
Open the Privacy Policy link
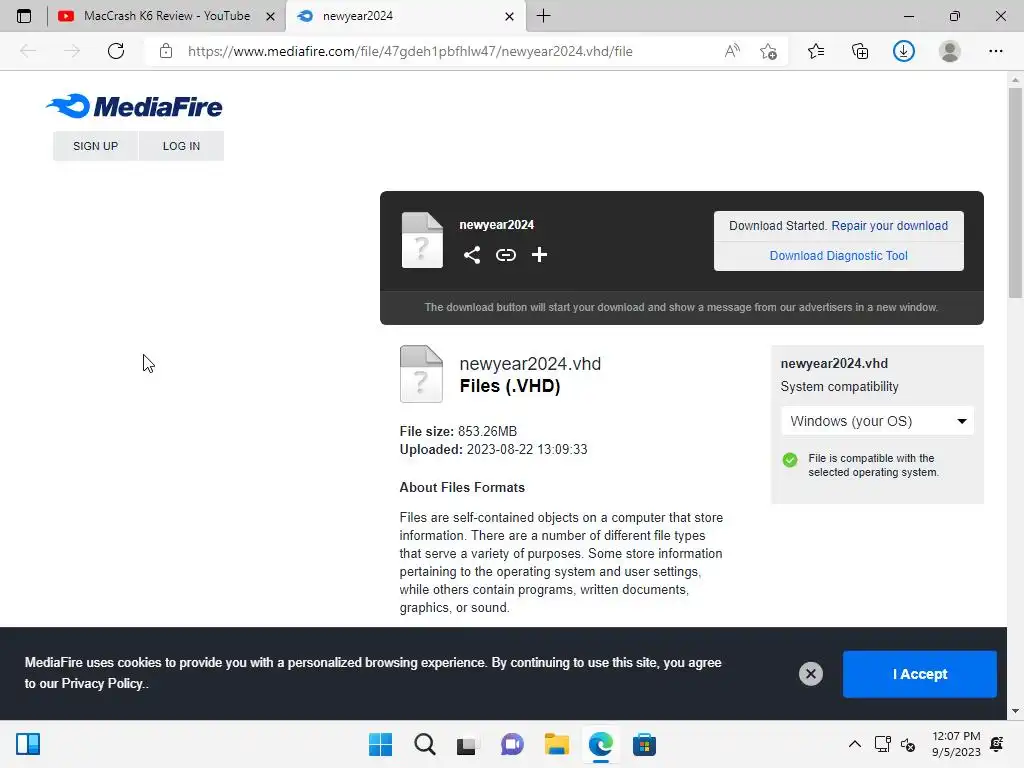[x=102, y=683]
